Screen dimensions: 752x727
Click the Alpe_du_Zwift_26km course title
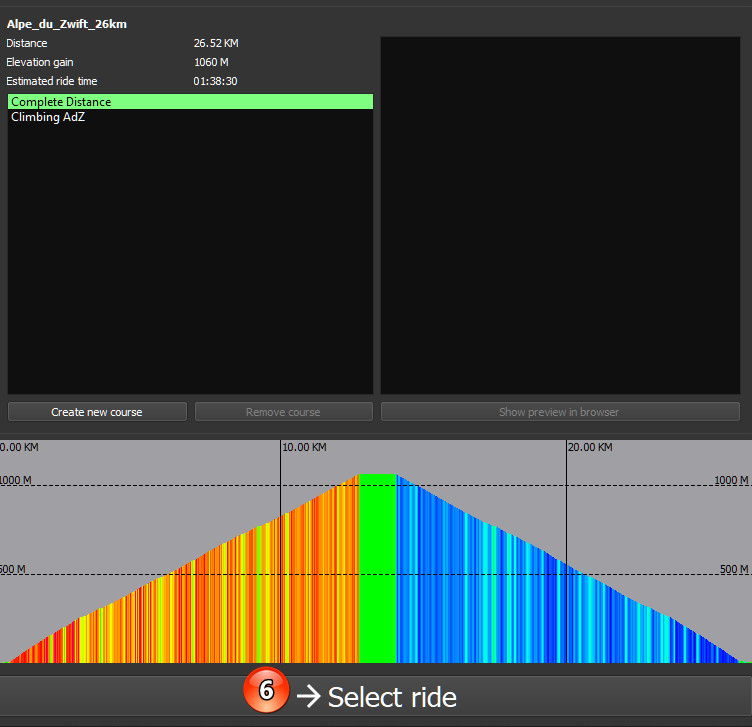(67, 24)
